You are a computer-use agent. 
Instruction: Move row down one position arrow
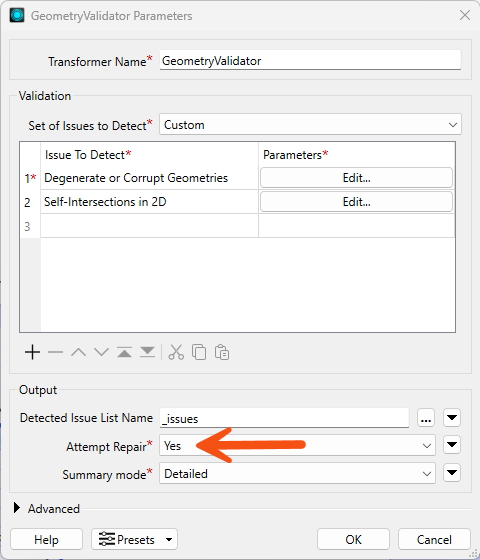(101, 352)
